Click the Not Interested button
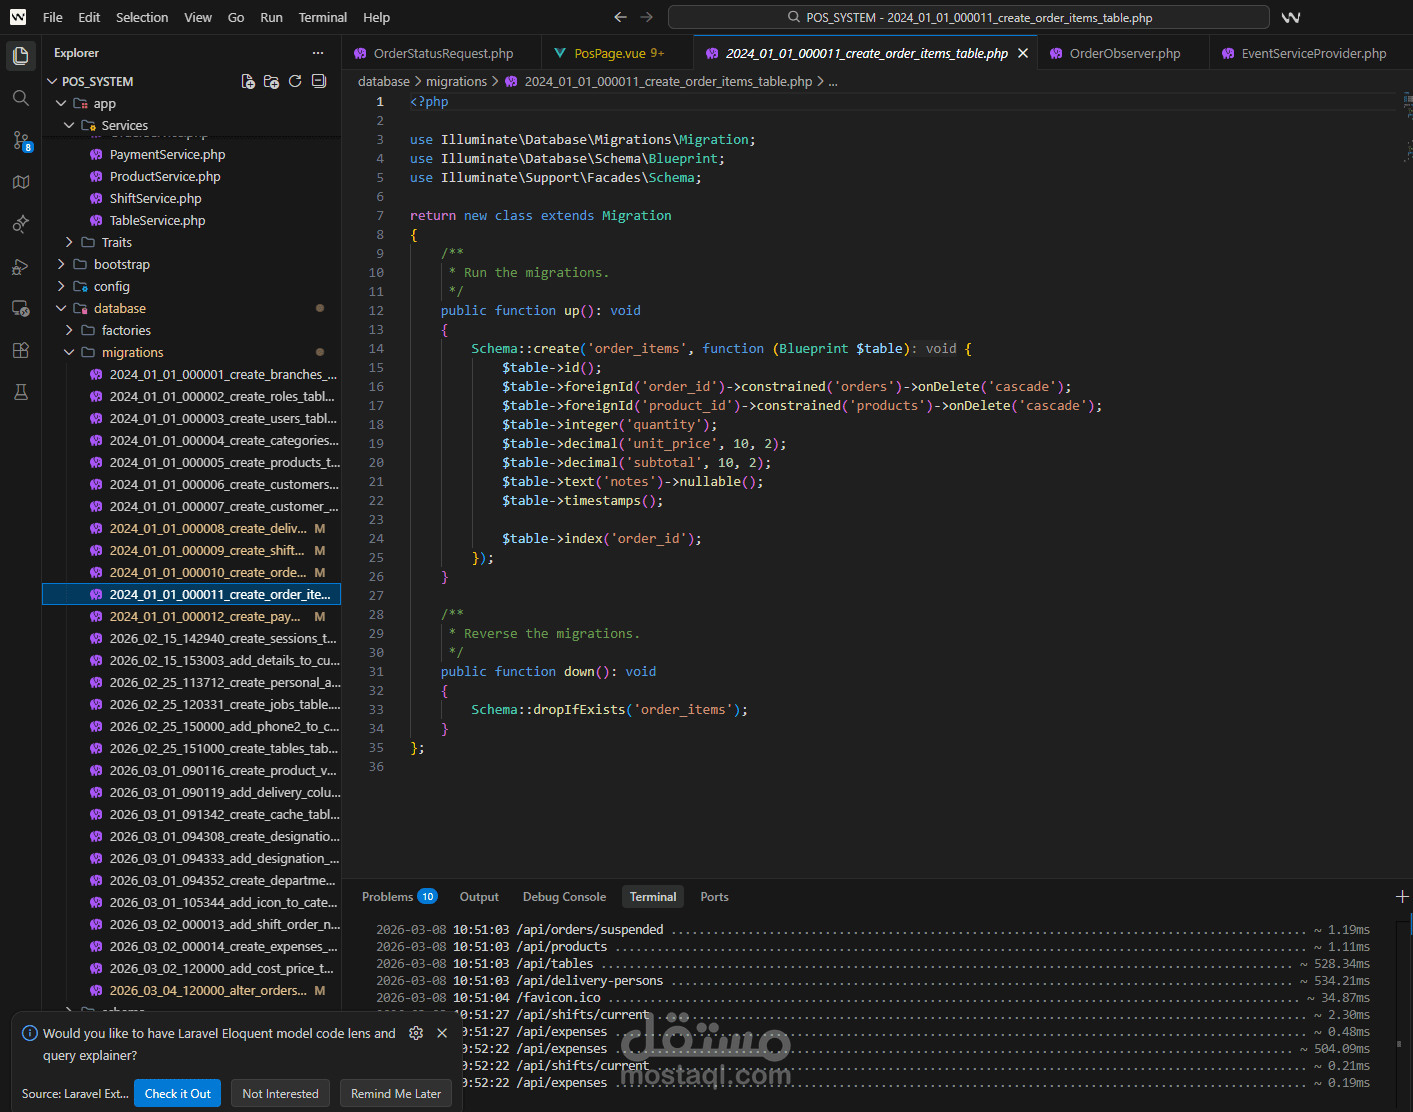 click(x=280, y=1093)
